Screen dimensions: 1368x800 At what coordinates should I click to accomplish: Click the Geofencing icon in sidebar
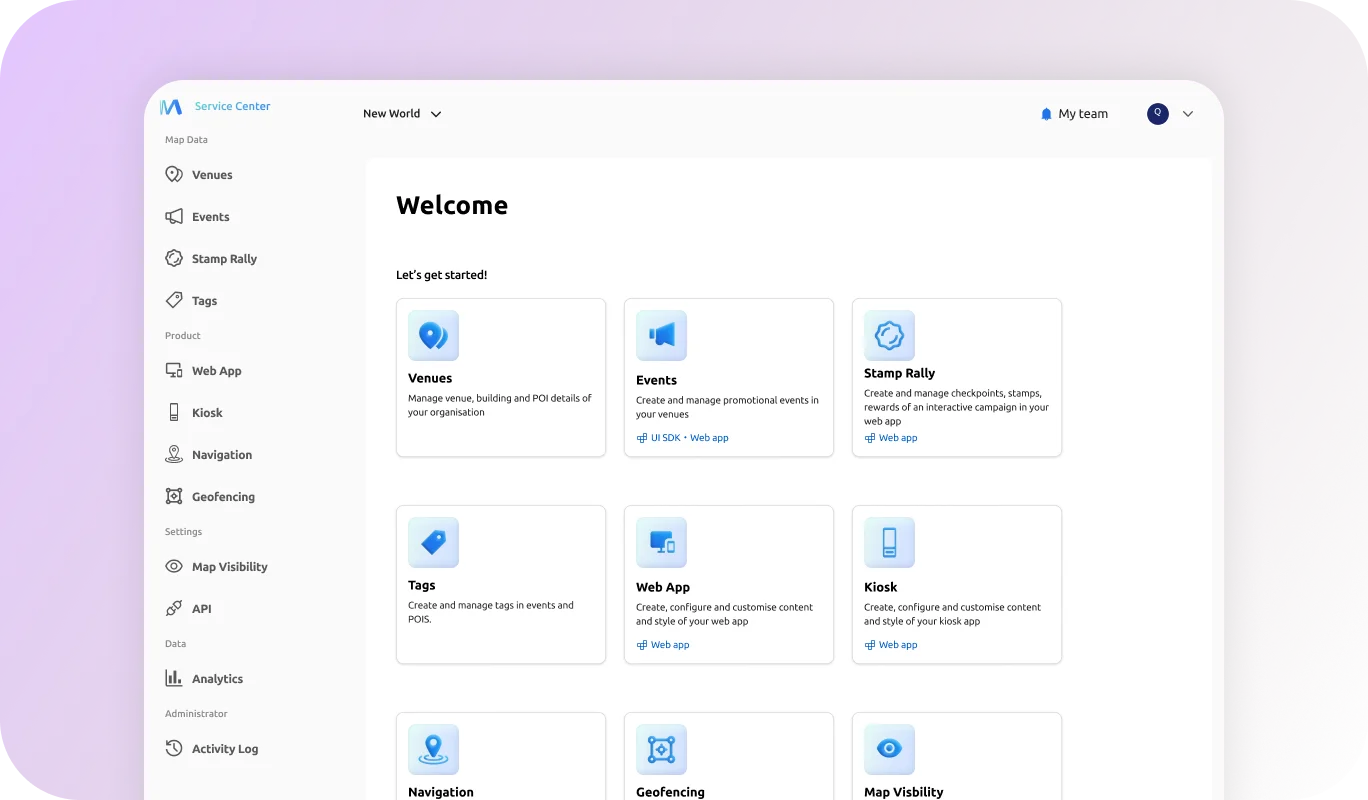[x=174, y=496]
